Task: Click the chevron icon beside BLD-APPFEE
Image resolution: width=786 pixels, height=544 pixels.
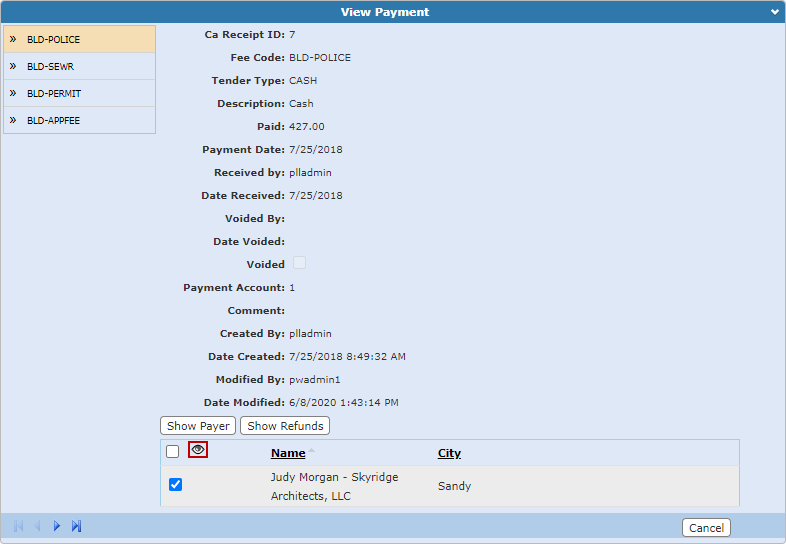Action: (x=13, y=120)
